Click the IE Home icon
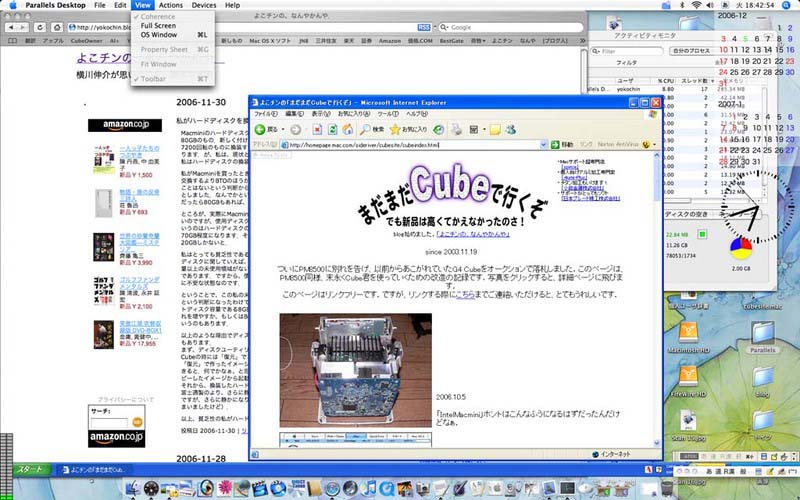The width and height of the screenshot is (800, 500). click(x=348, y=130)
